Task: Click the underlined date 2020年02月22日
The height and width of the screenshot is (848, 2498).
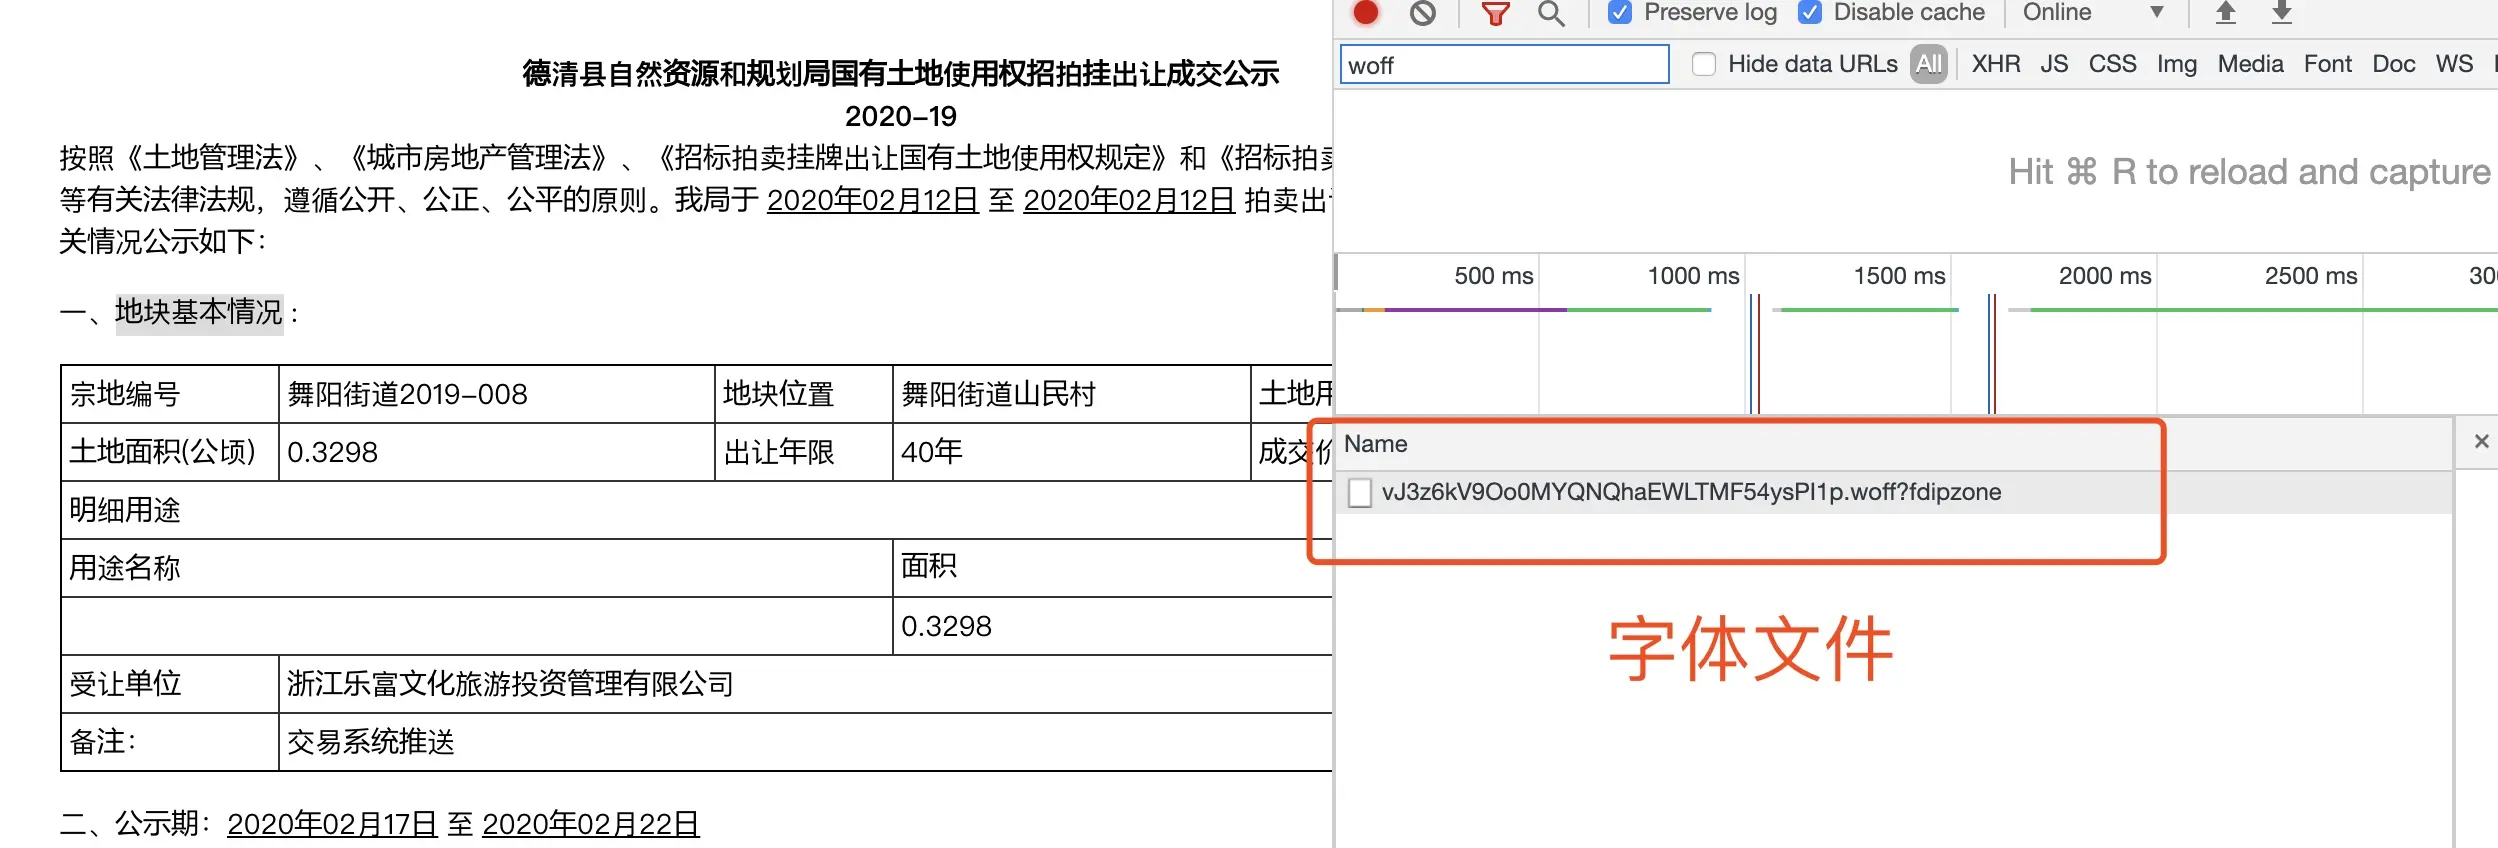Action: (590, 824)
